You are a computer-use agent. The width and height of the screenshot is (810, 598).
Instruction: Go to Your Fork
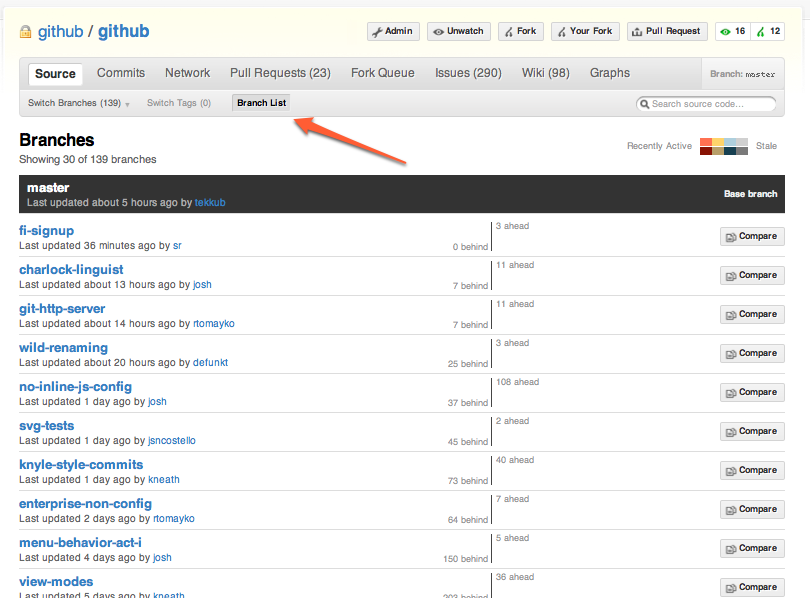pos(585,32)
